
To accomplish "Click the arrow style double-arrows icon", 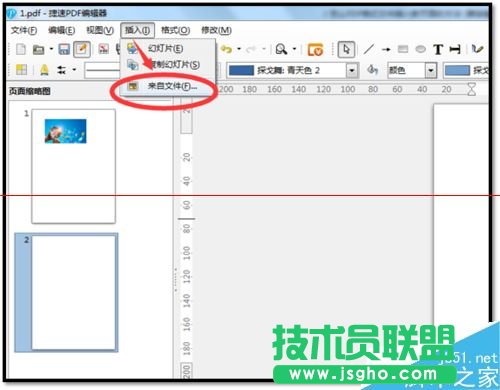I will pos(61,70).
